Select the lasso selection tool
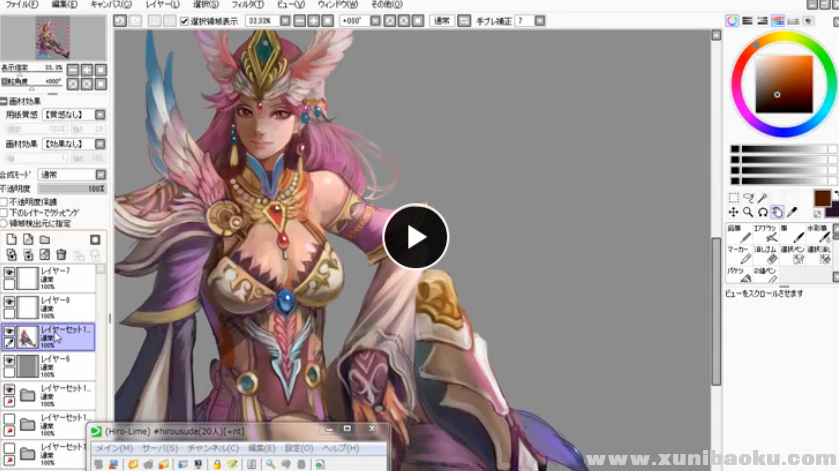Screen dimensions: 839x471 pos(747,198)
